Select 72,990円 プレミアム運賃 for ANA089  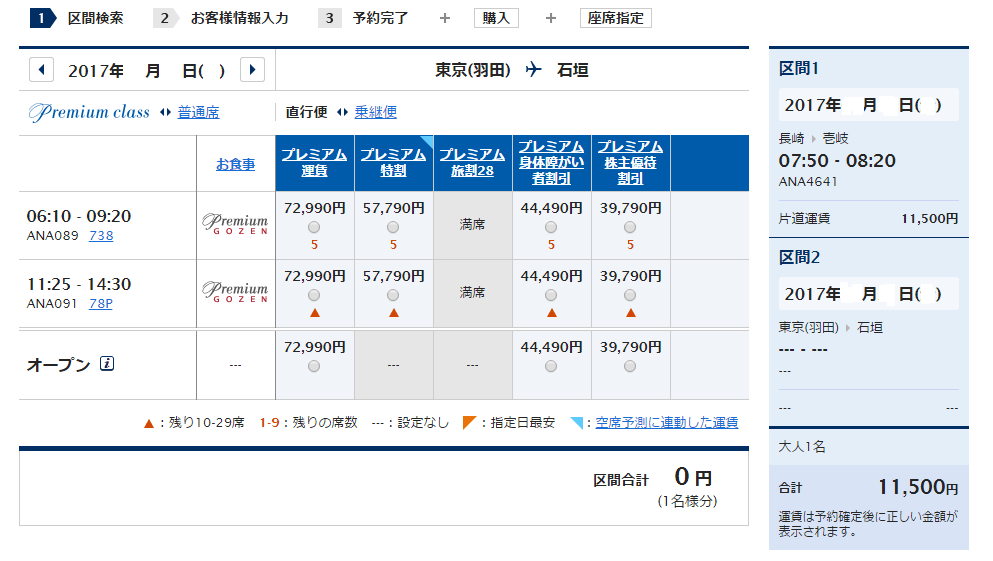tap(314, 227)
